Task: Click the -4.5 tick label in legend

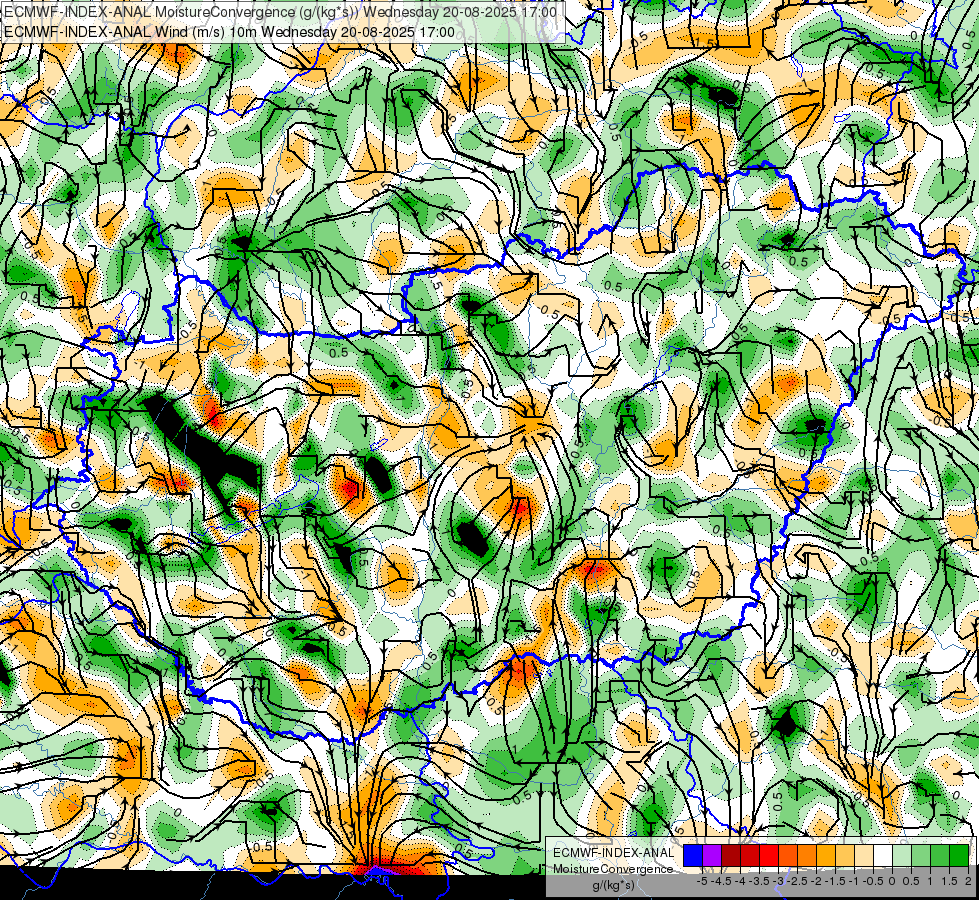Action: tap(721, 881)
